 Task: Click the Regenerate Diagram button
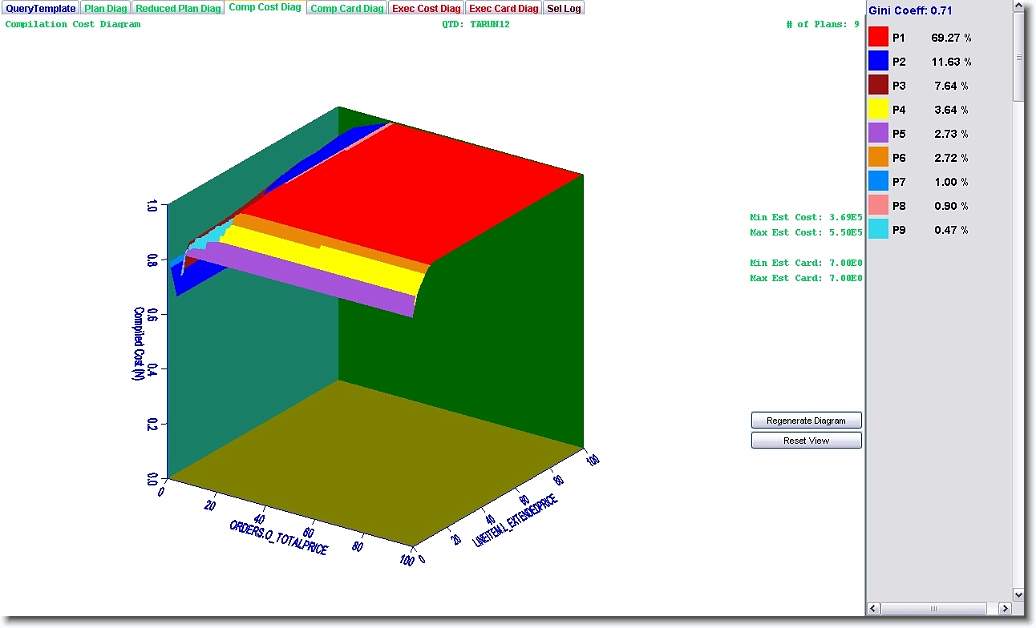click(x=806, y=421)
